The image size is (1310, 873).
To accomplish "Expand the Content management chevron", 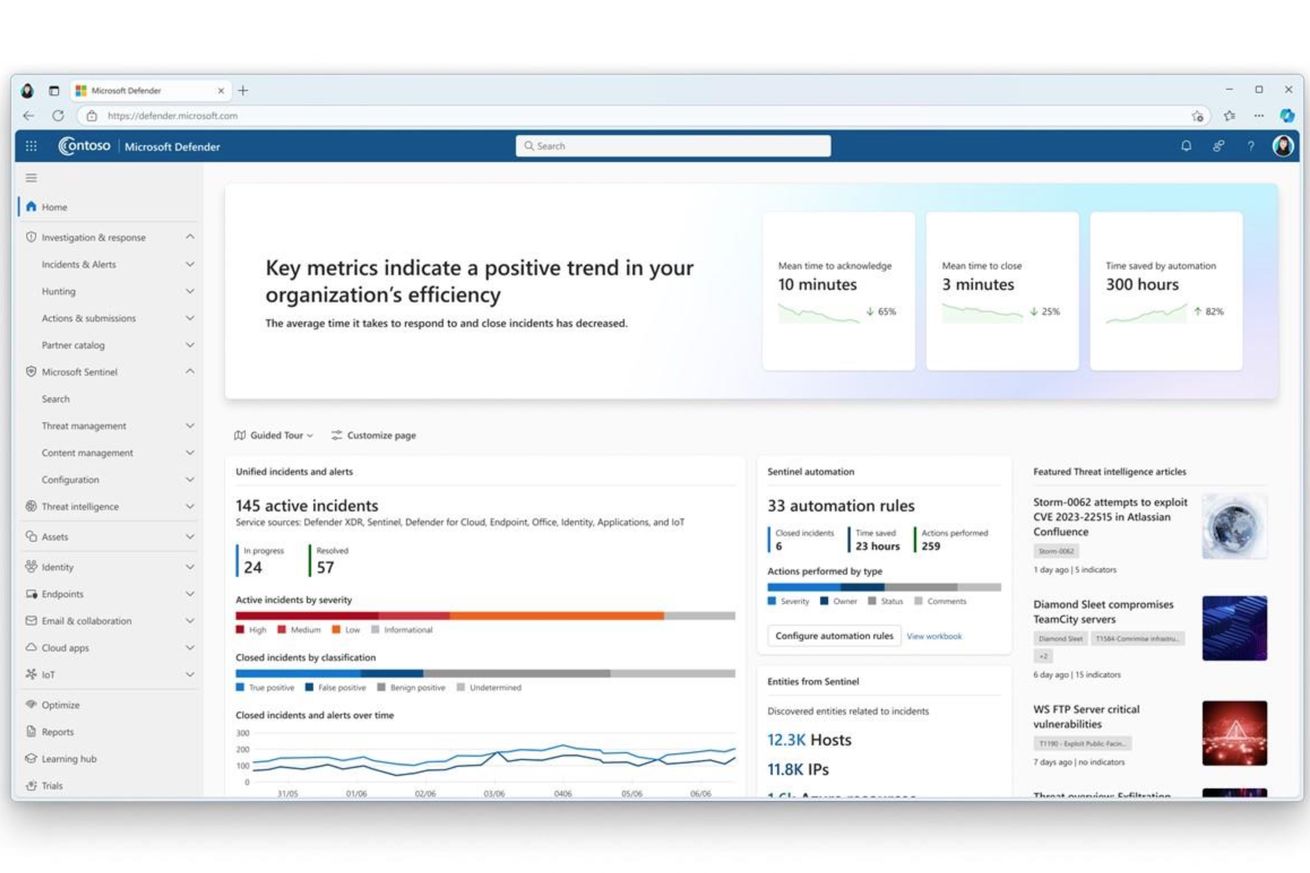I will pyautogui.click(x=190, y=453).
